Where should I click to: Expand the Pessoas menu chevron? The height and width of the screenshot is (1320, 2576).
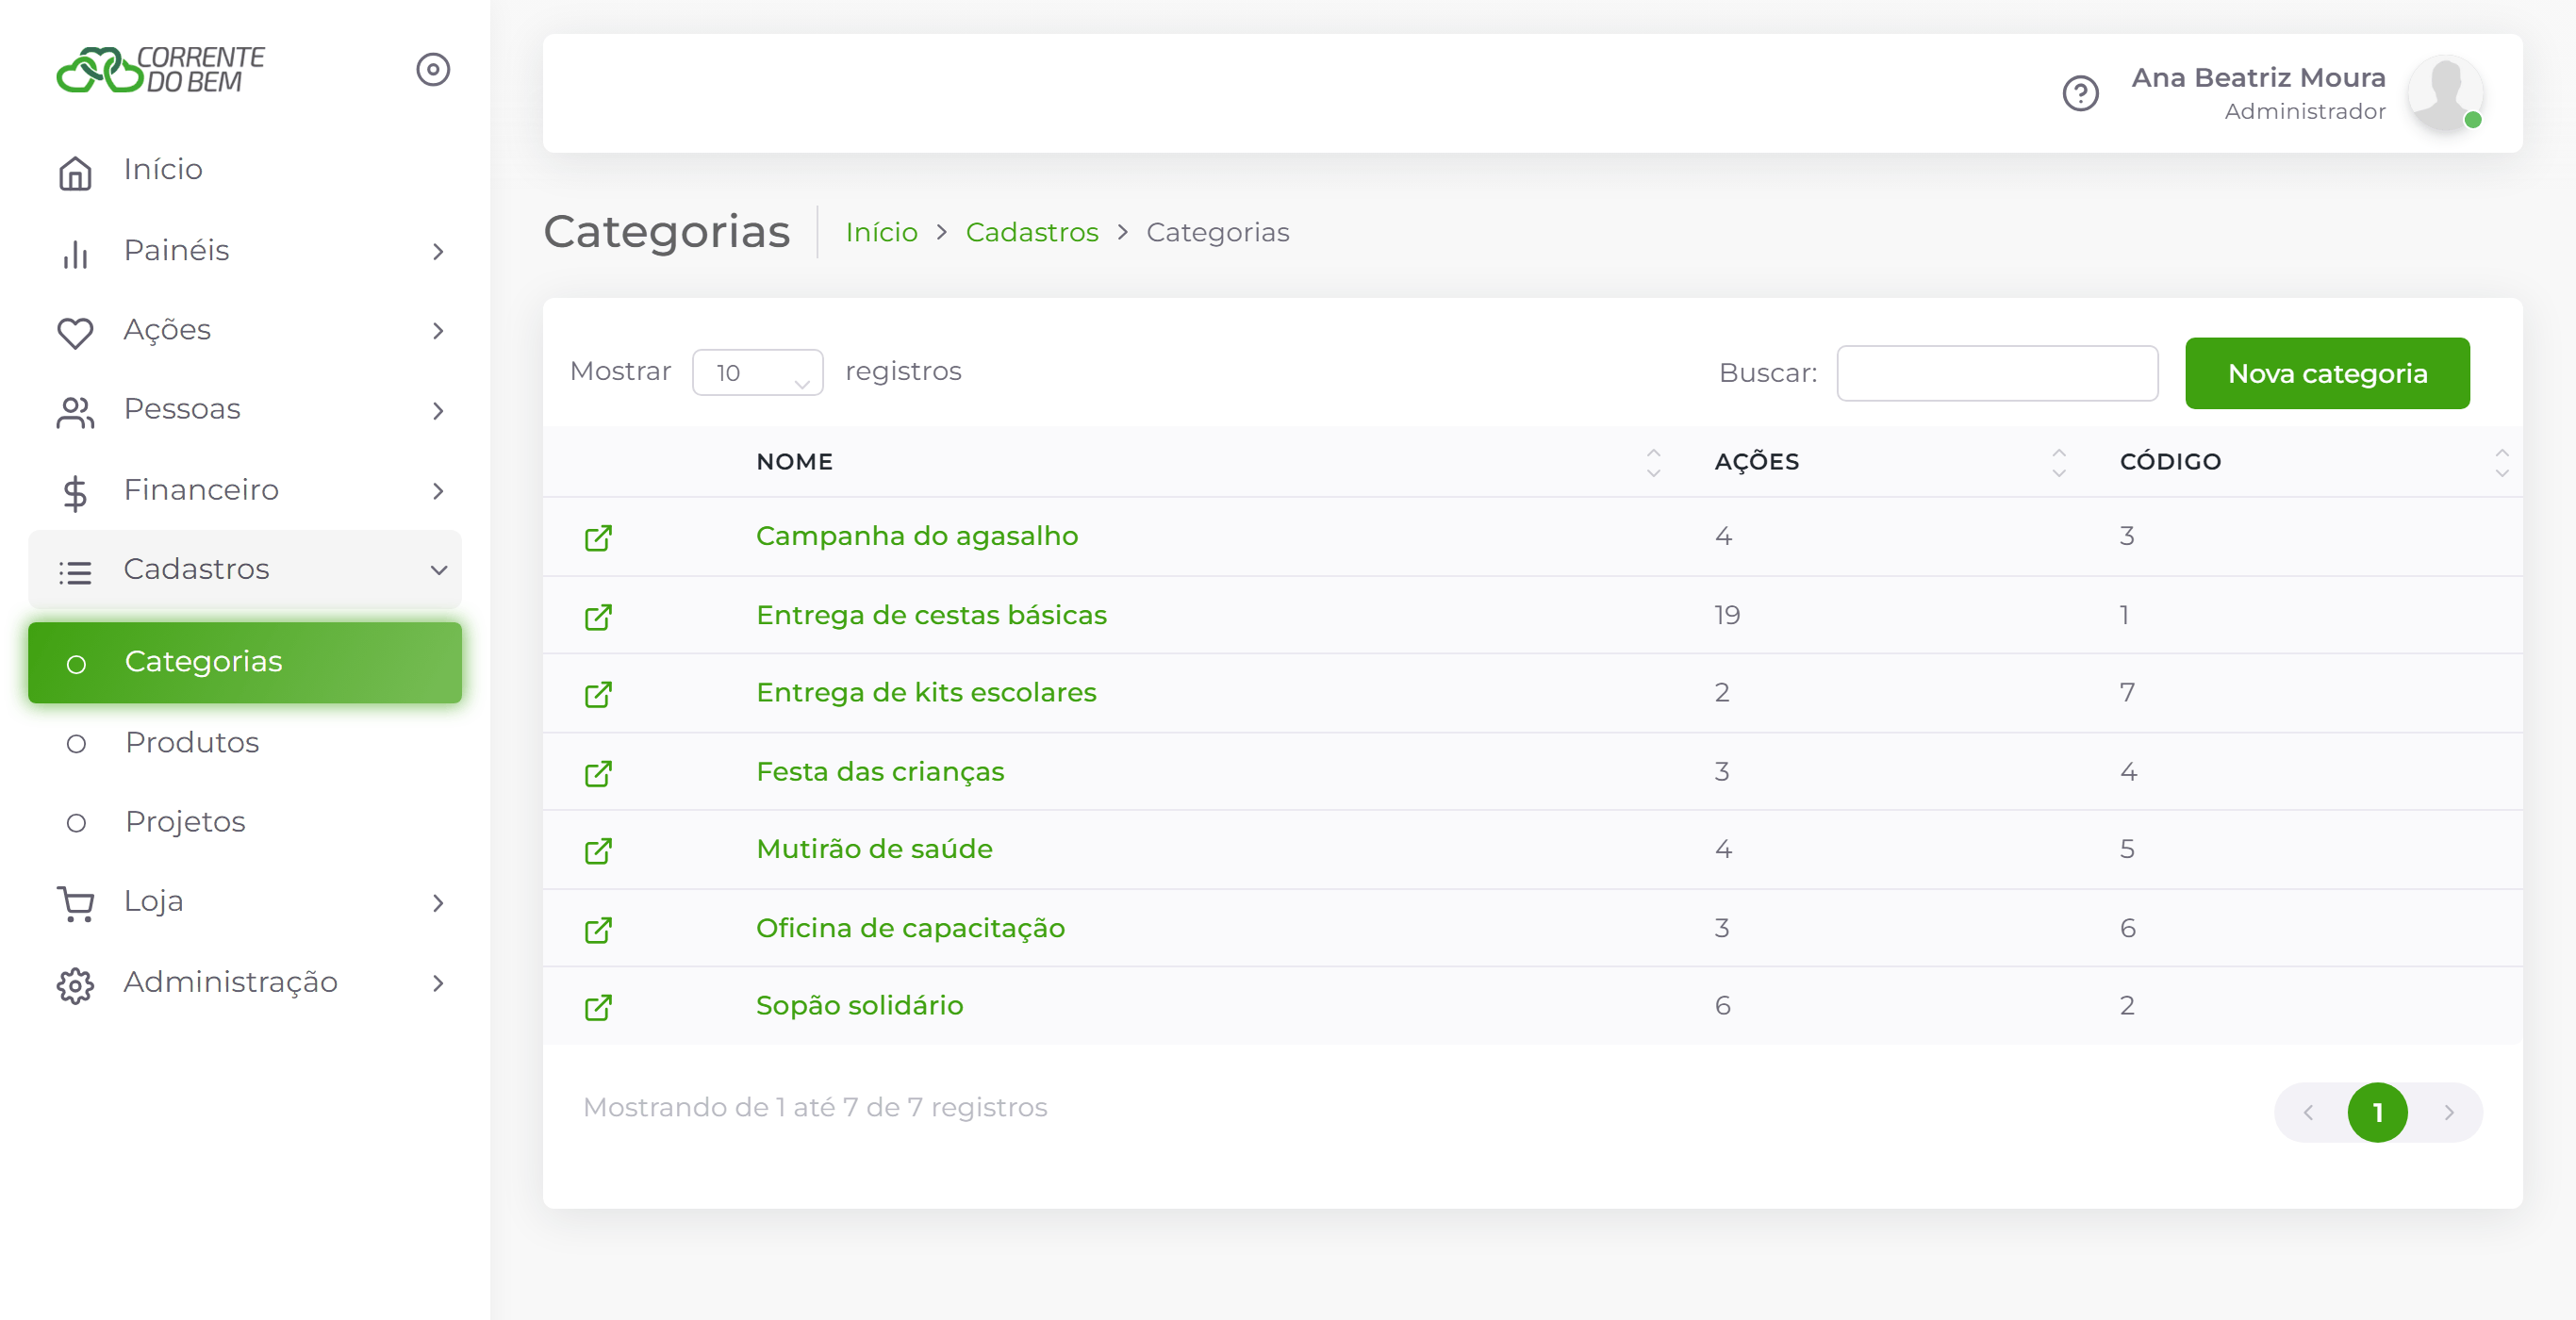pos(438,410)
